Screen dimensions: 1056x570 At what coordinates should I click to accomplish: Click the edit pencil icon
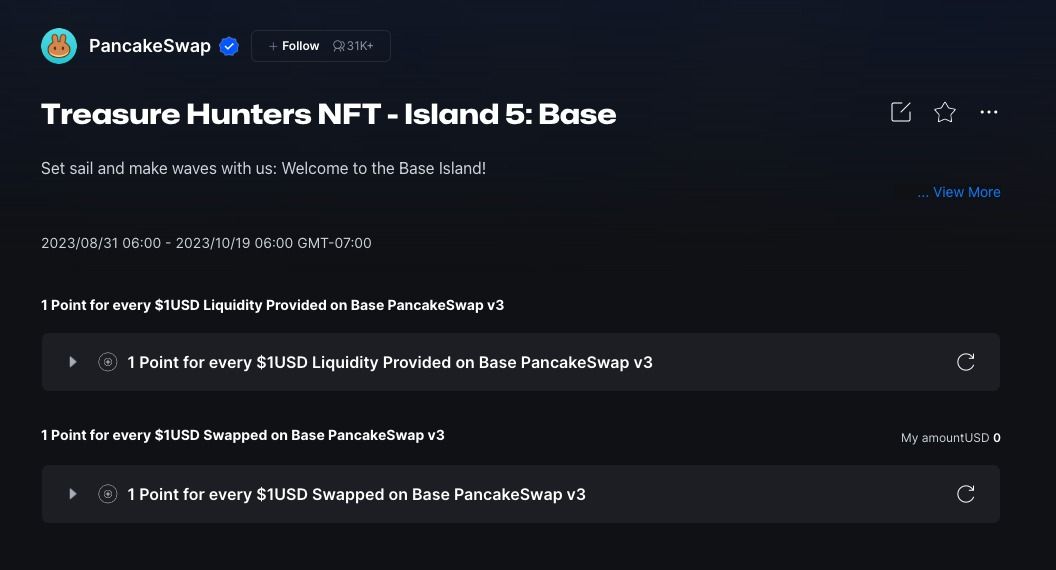pyautogui.click(x=901, y=112)
